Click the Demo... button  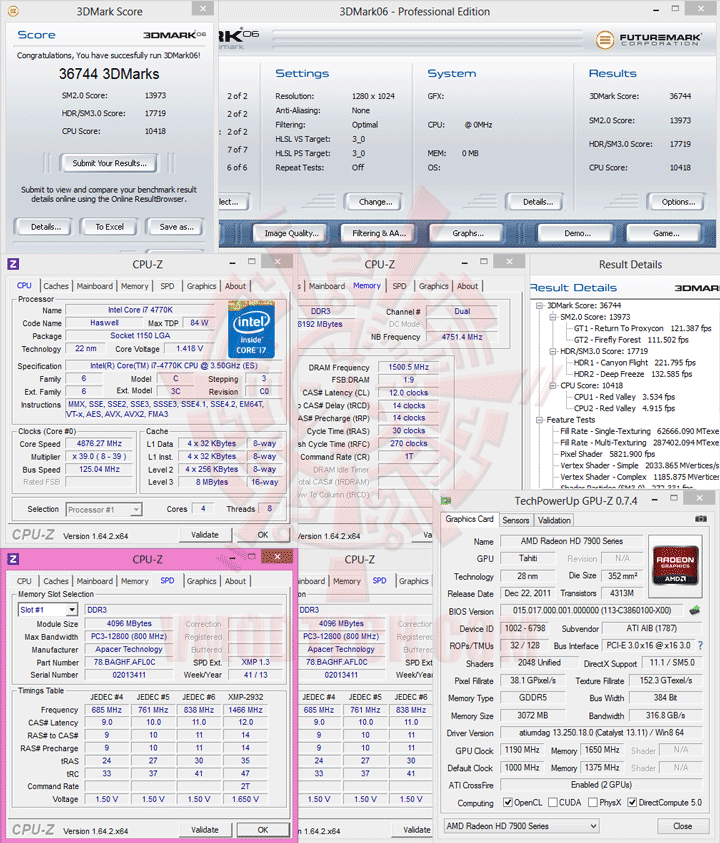(577, 233)
